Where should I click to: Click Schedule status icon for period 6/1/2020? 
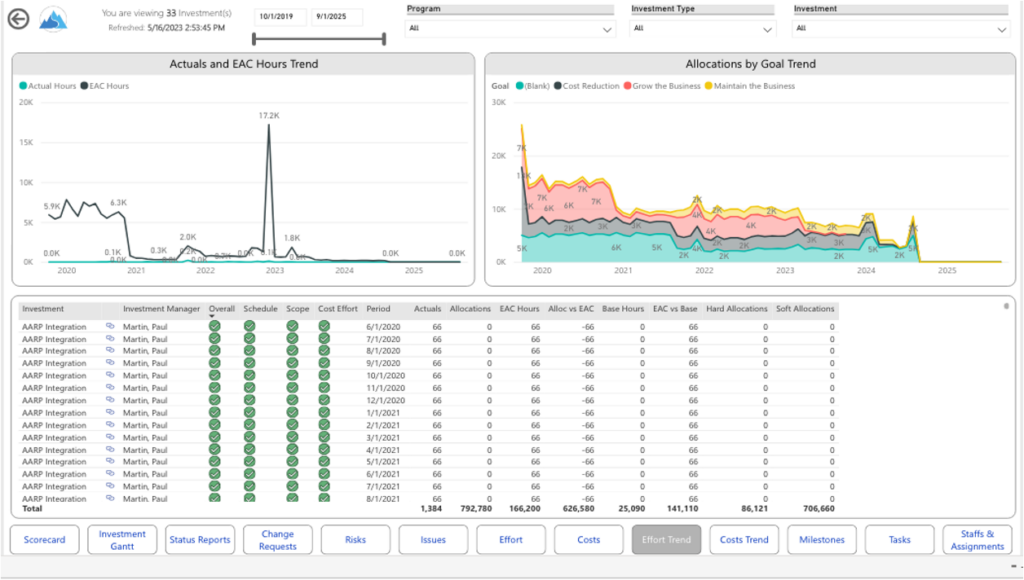tap(249, 326)
